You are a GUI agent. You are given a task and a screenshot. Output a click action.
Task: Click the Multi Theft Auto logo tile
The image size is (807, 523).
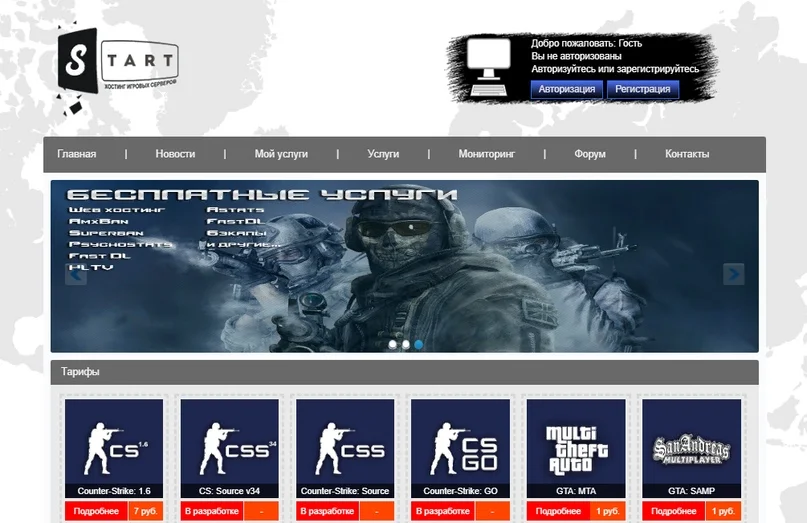point(576,442)
